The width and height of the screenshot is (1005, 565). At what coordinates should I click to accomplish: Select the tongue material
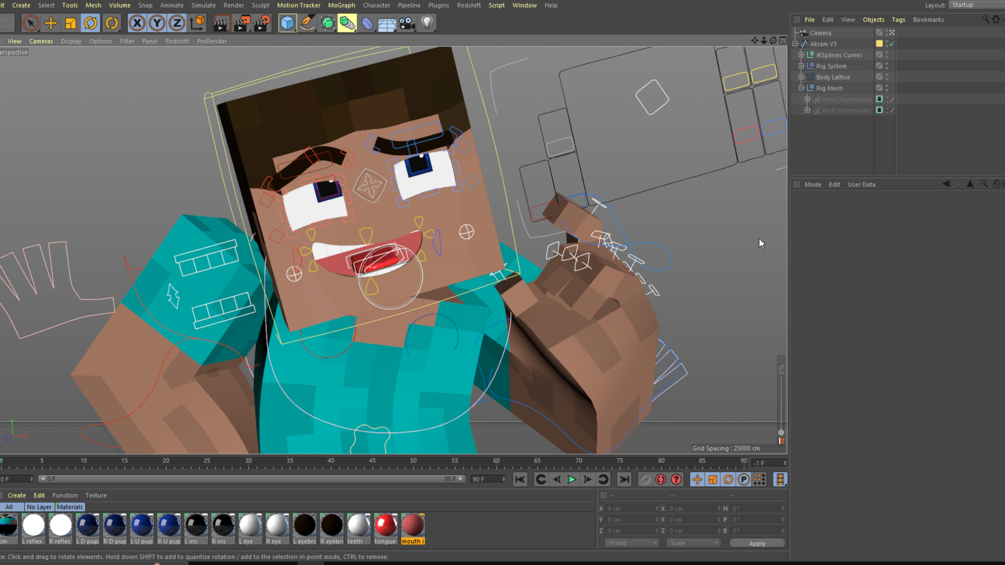pyautogui.click(x=386, y=528)
